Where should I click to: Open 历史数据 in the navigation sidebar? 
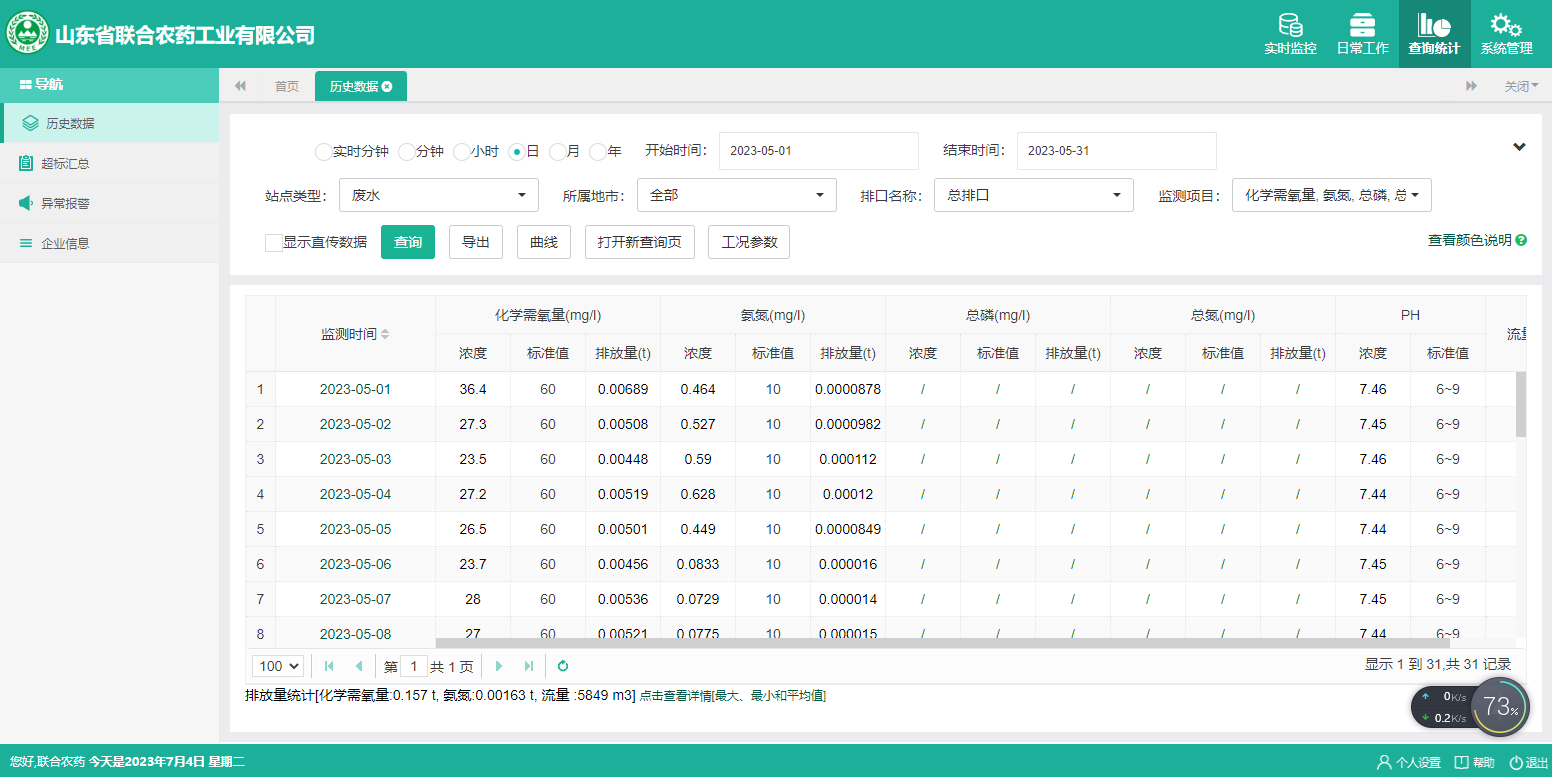[x=110, y=123]
